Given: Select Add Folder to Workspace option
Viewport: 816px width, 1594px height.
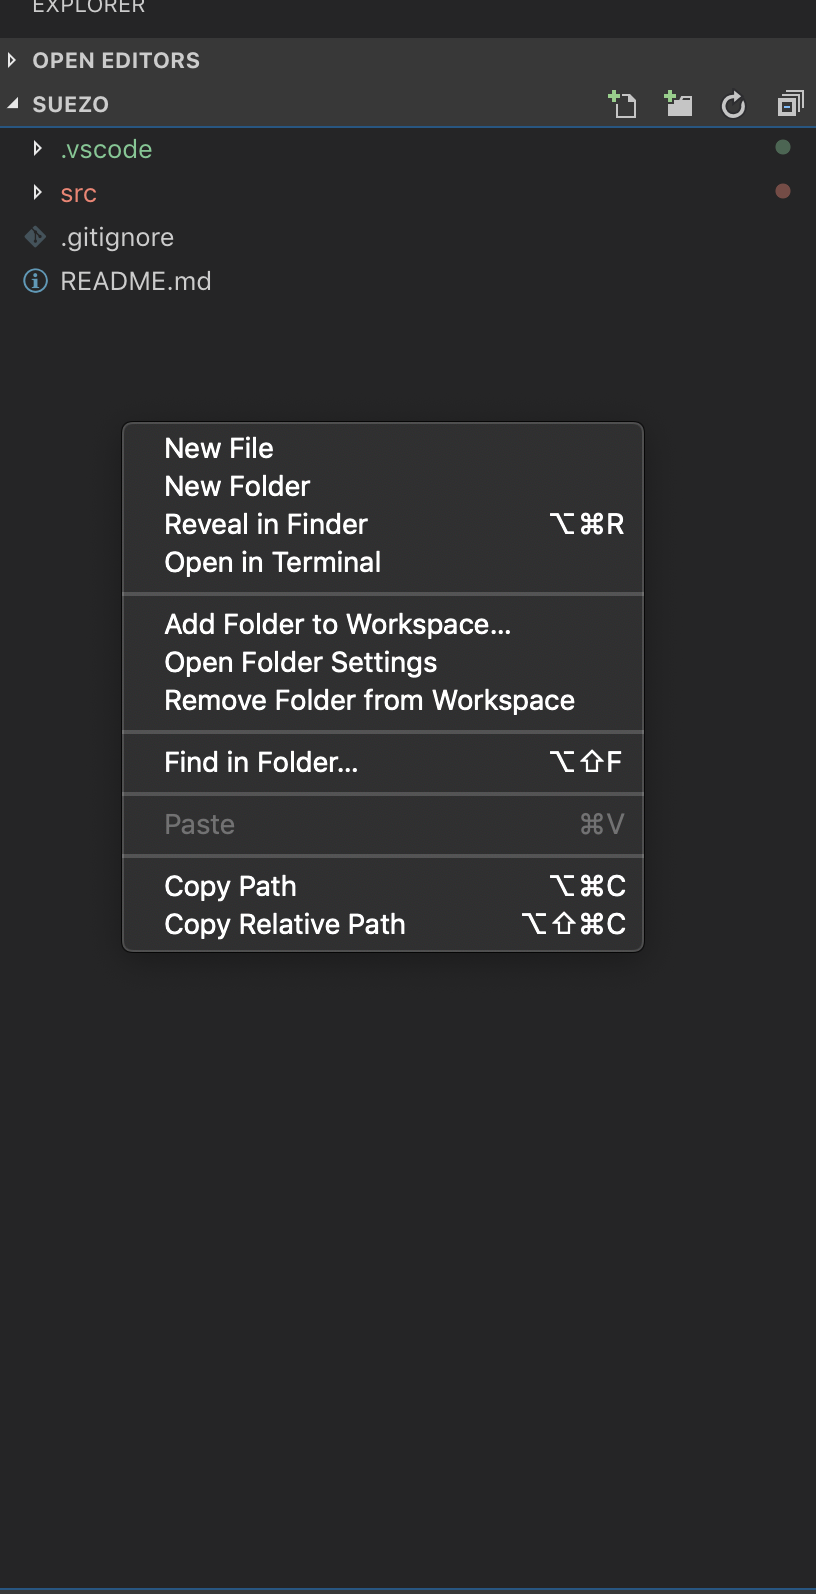Looking at the screenshot, I should click(337, 624).
